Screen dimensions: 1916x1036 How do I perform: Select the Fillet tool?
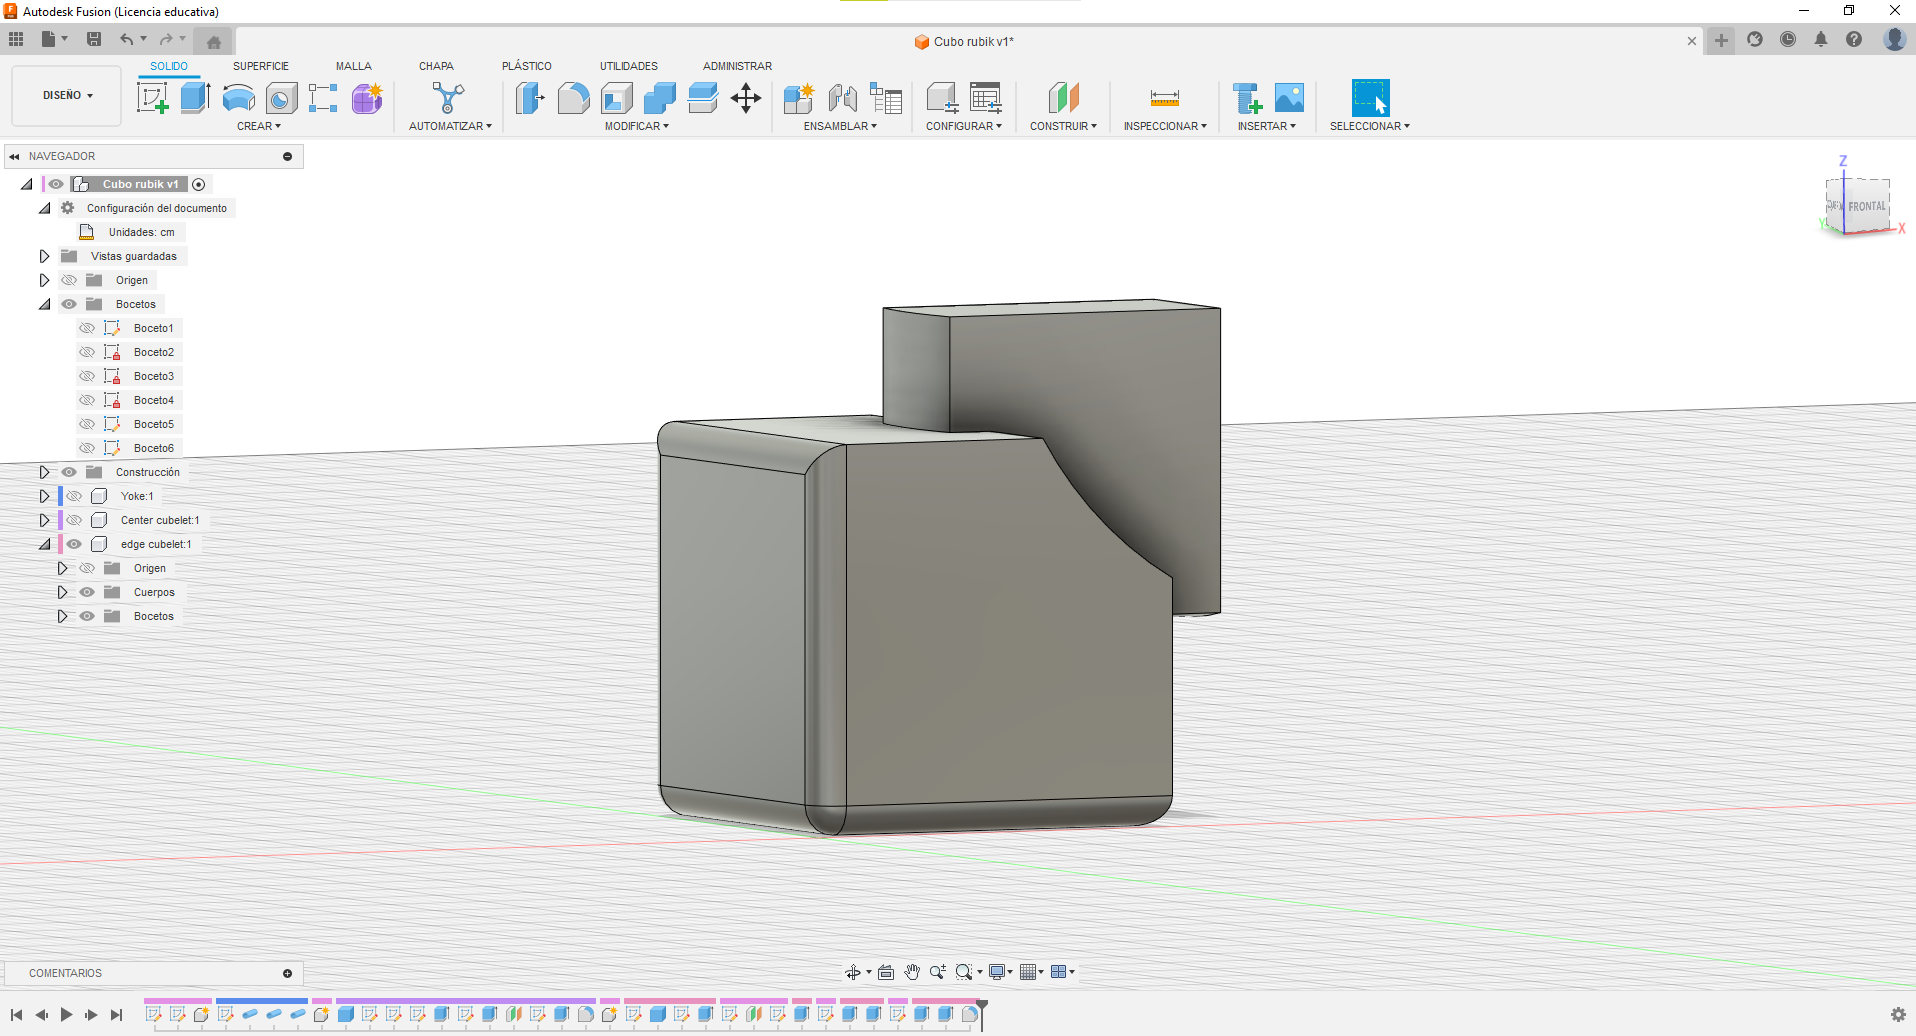(x=573, y=98)
